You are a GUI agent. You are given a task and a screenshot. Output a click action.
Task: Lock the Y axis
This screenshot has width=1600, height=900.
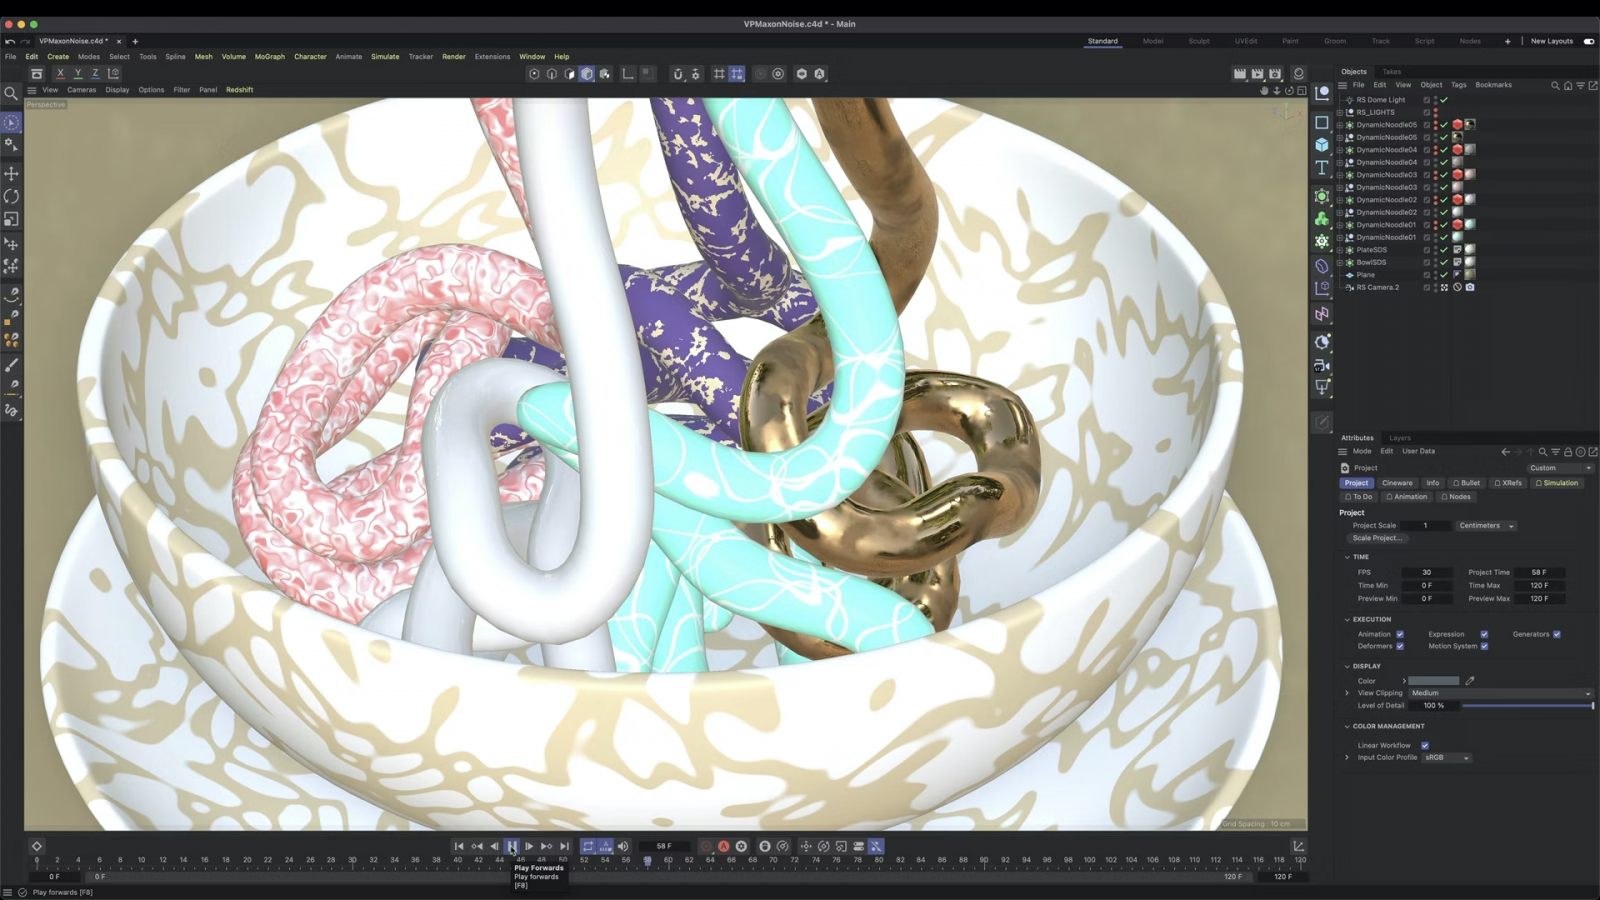[78, 73]
